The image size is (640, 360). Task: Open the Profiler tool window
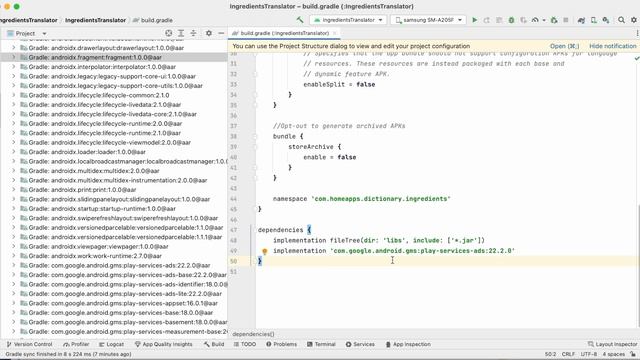point(76,344)
